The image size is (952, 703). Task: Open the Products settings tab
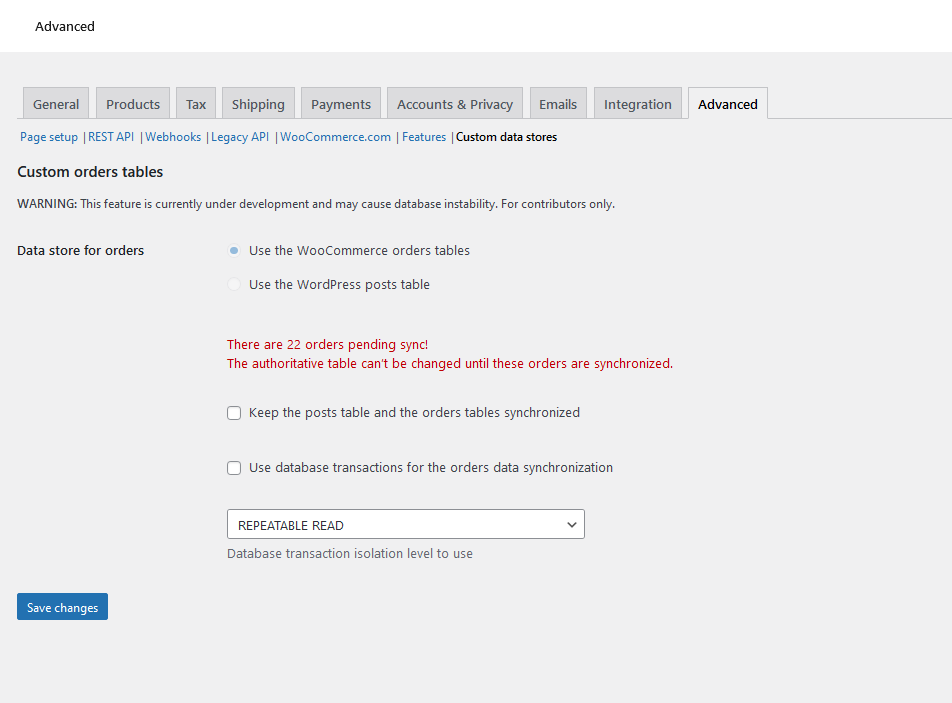pos(132,103)
